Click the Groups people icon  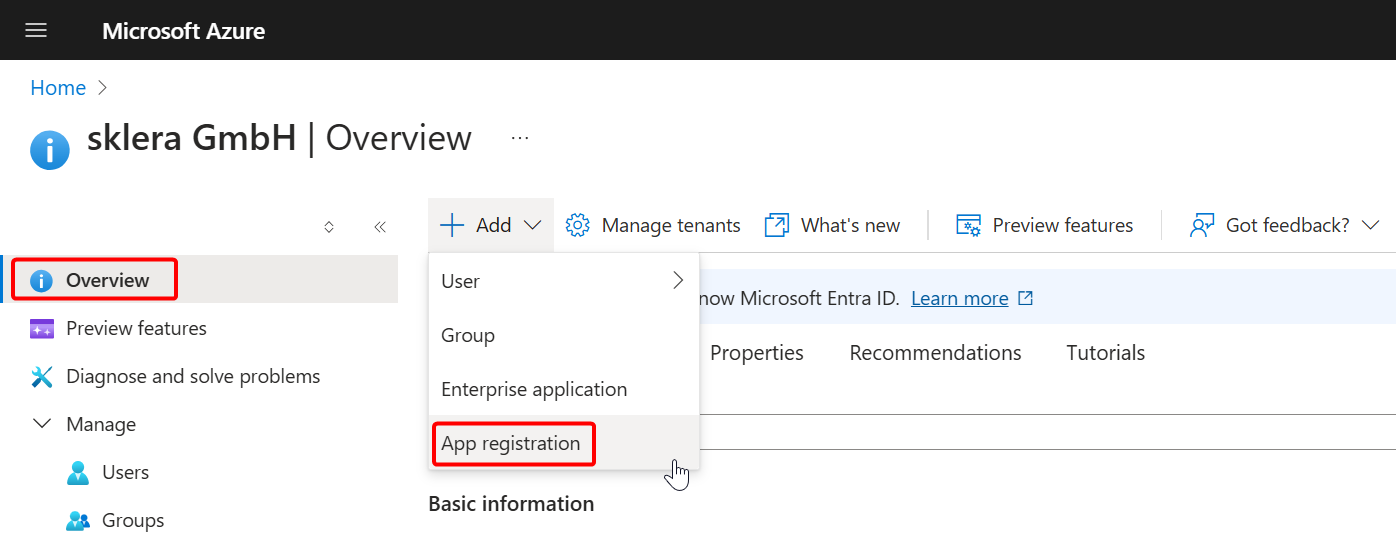point(78,521)
